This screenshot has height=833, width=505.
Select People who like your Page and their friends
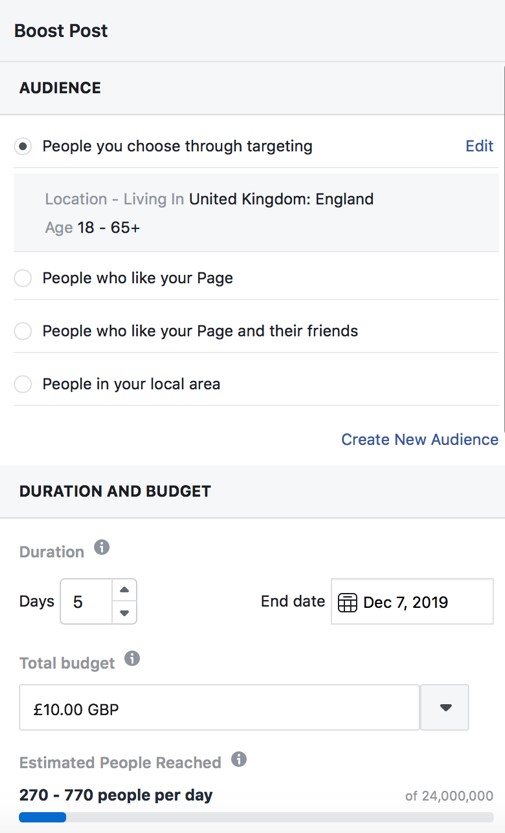coord(23,331)
